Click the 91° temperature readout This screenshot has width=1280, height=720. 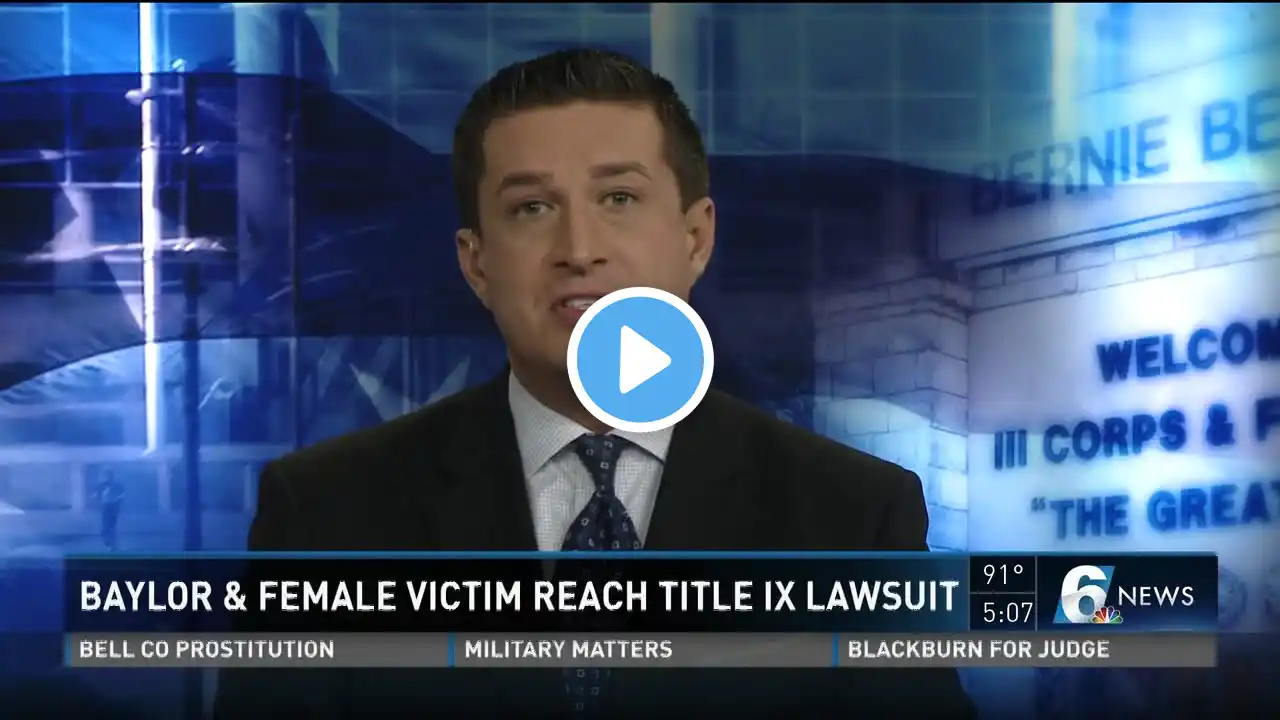click(1003, 576)
